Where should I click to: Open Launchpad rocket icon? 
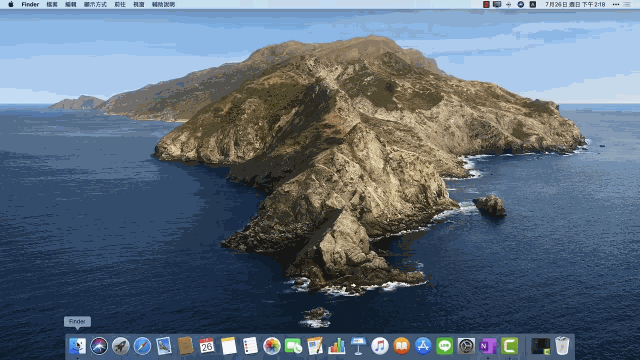pos(120,346)
